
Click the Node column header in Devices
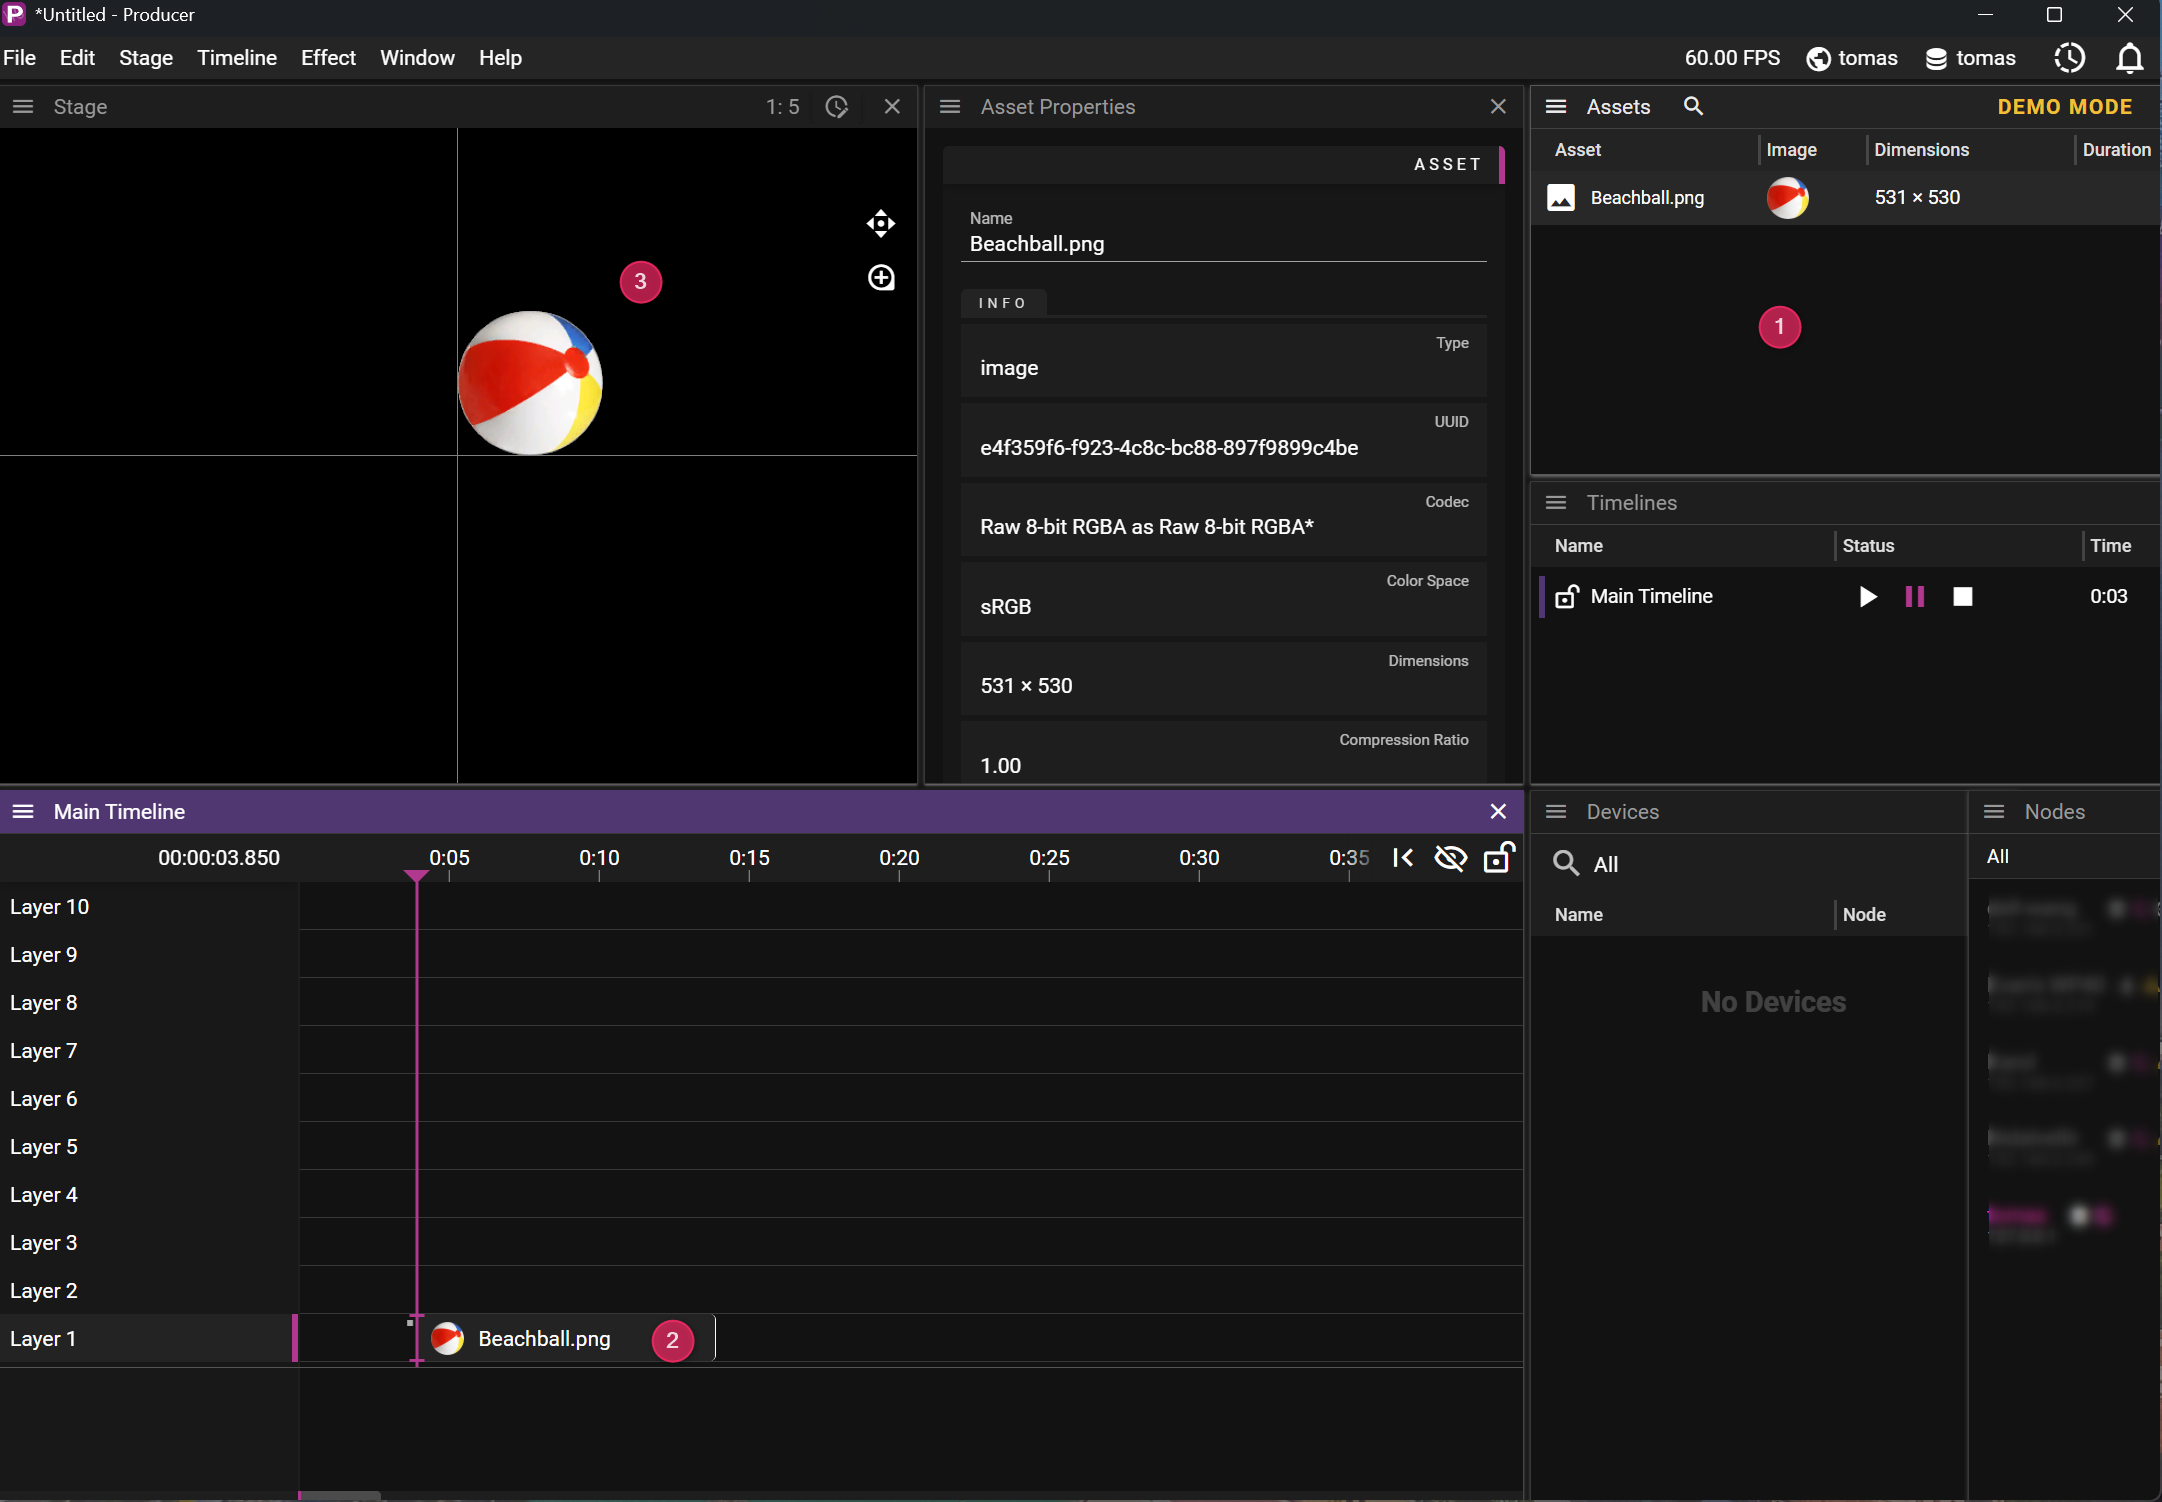pyautogui.click(x=1864, y=915)
